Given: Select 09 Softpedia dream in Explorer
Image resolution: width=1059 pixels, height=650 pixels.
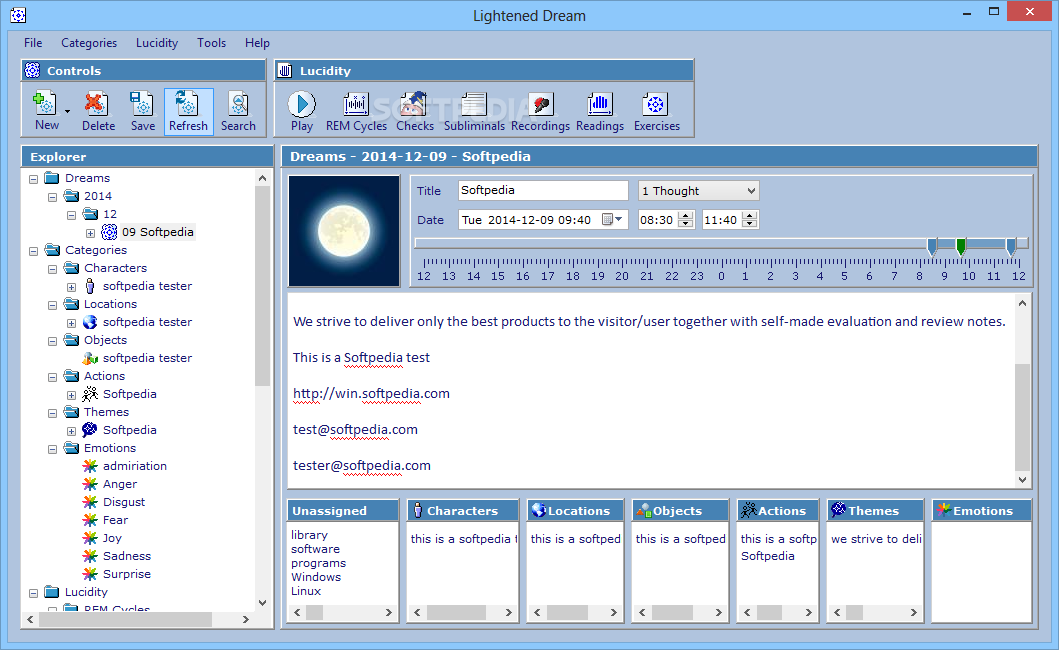Looking at the screenshot, I should pos(157,232).
